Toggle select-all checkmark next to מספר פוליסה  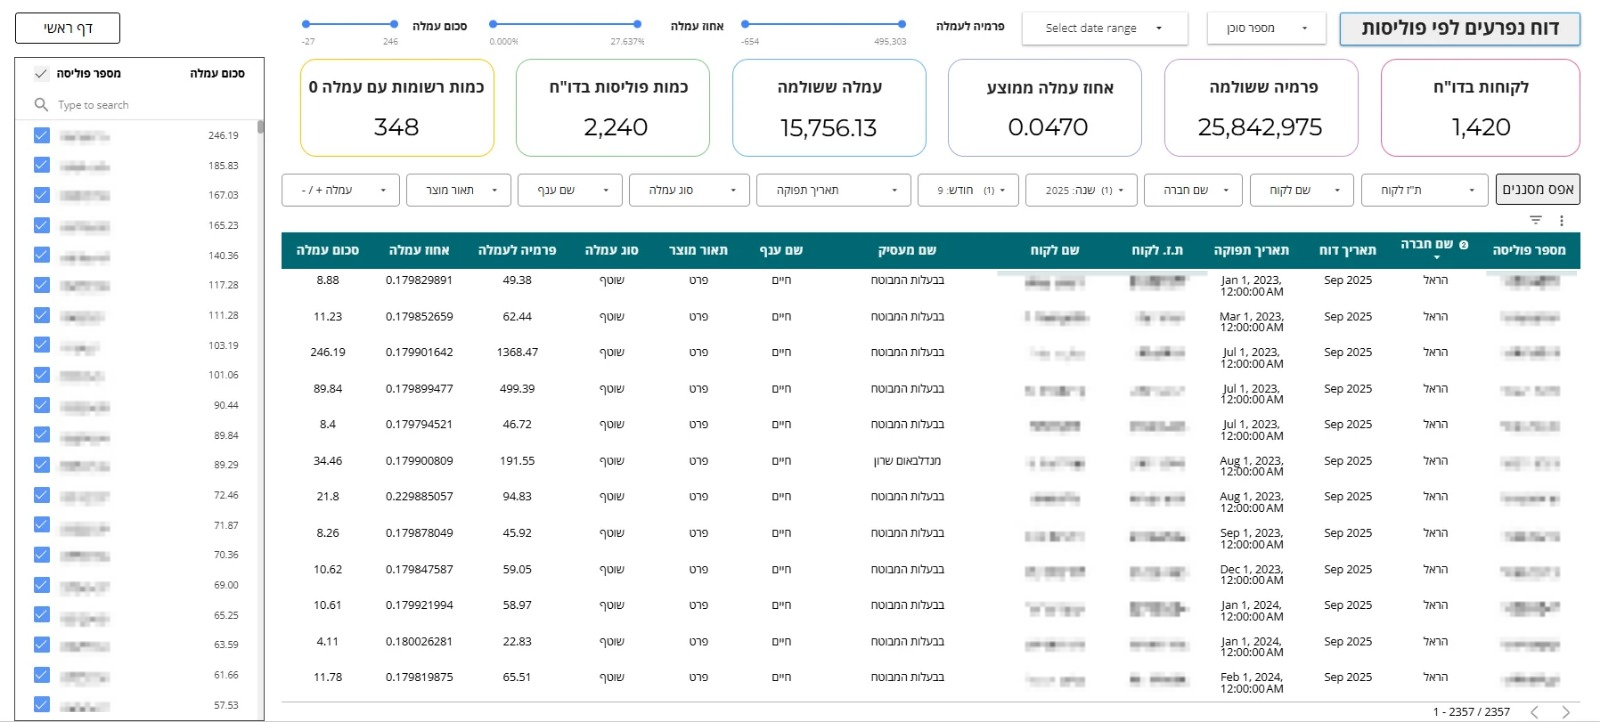click(41, 73)
